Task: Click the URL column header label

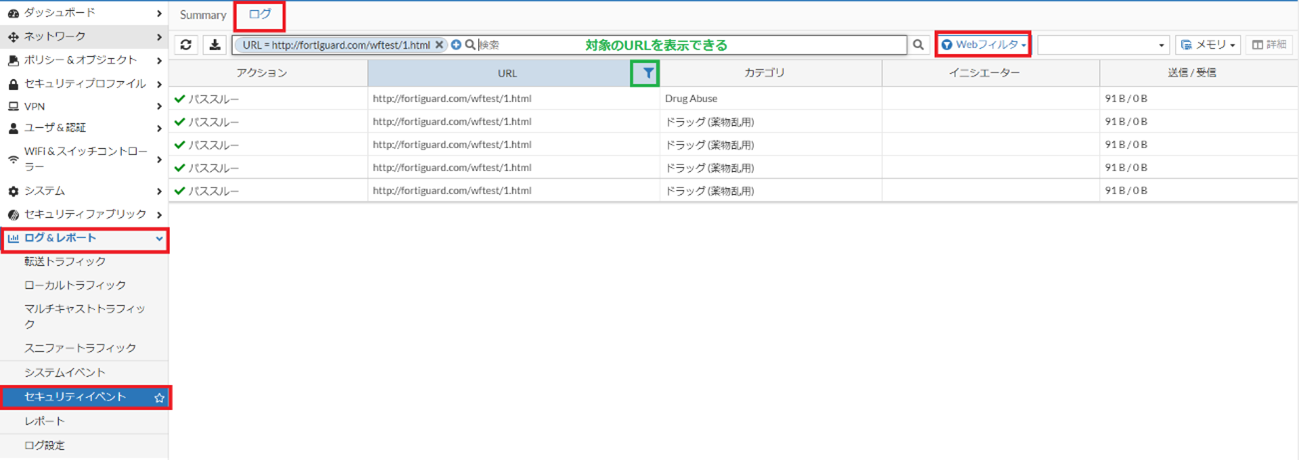Action: [507, 73]
